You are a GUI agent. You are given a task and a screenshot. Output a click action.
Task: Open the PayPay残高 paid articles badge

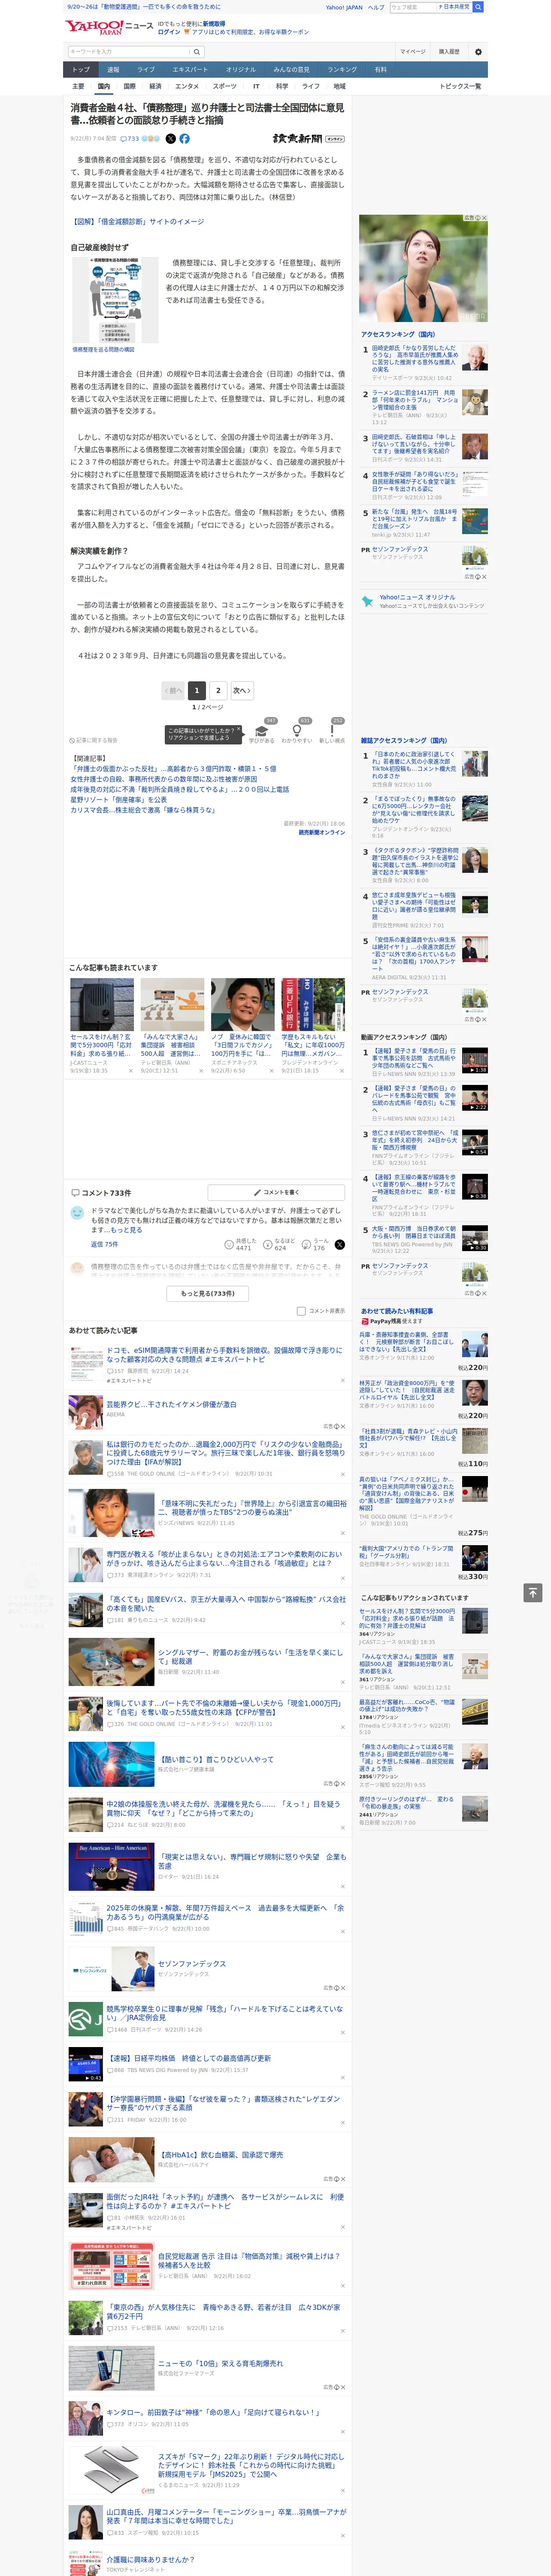391,1321
